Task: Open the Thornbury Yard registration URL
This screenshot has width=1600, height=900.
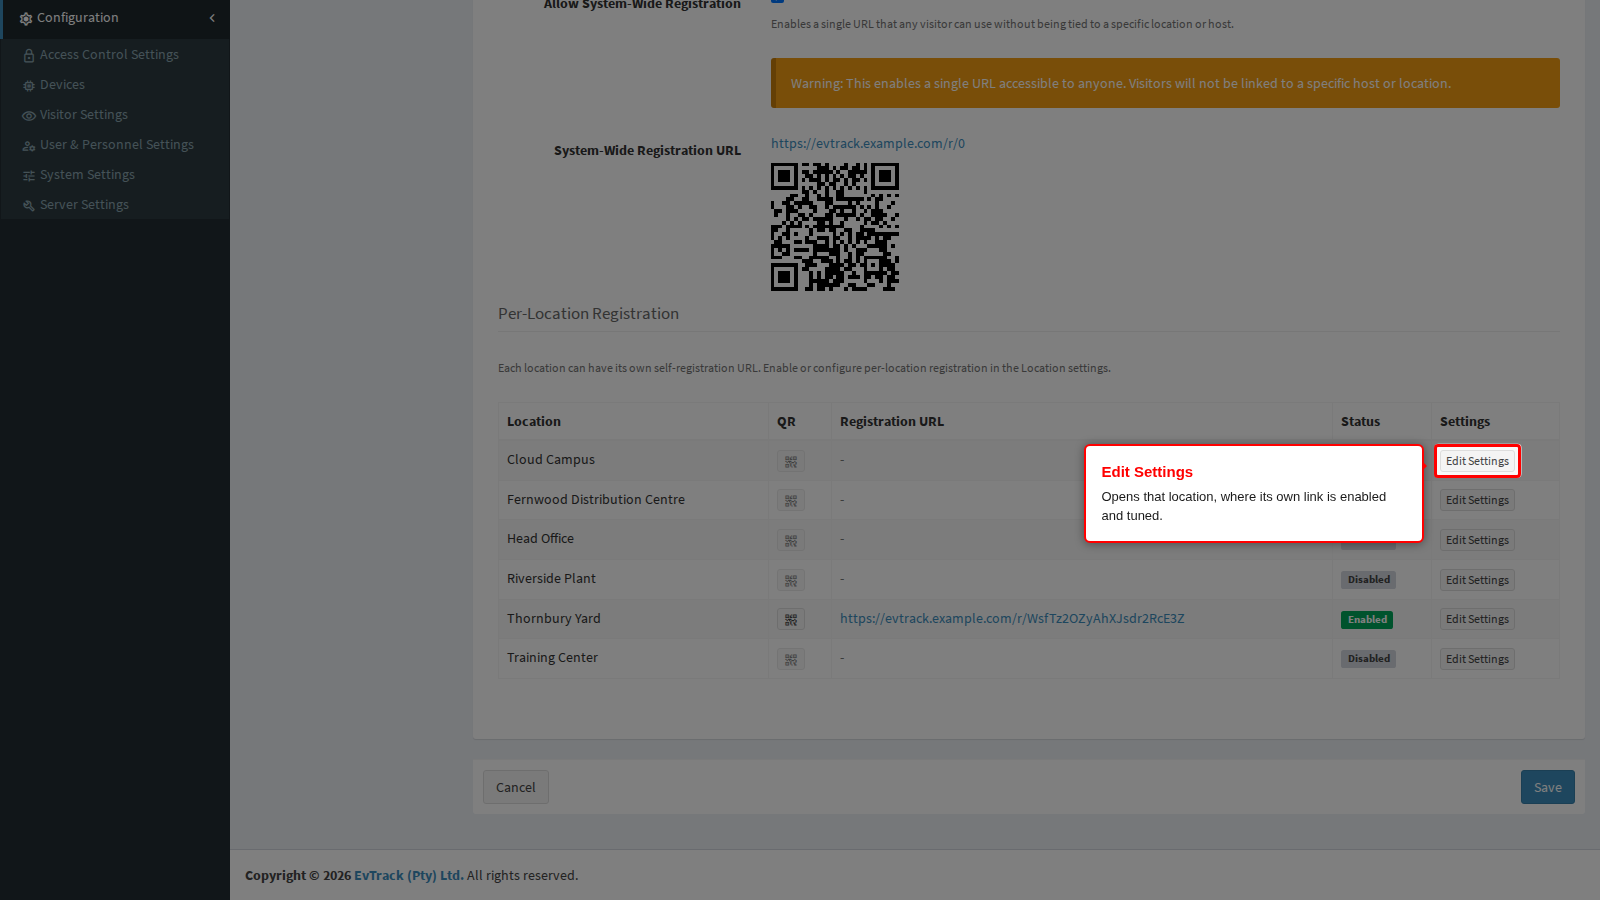Action: pos(1012,619)
